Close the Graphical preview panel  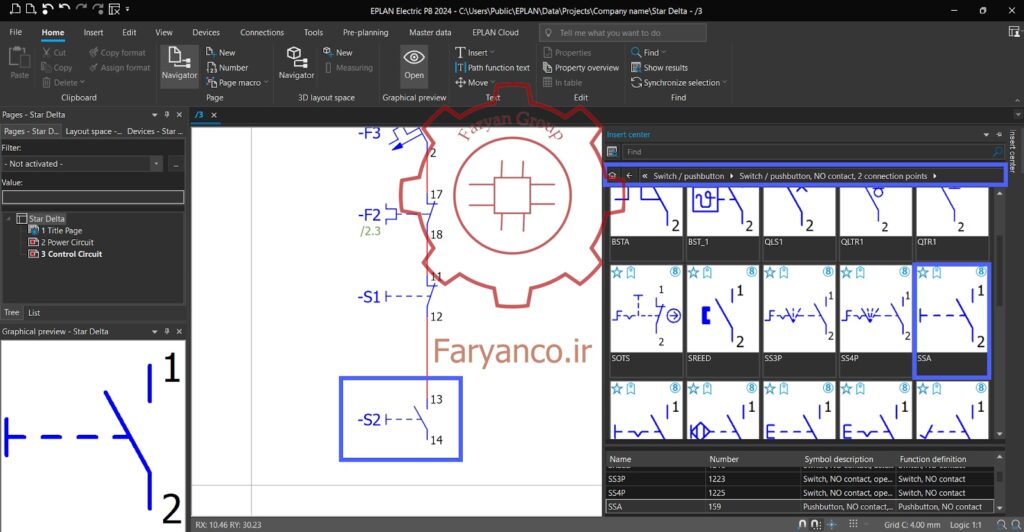[x=179, y=332]
